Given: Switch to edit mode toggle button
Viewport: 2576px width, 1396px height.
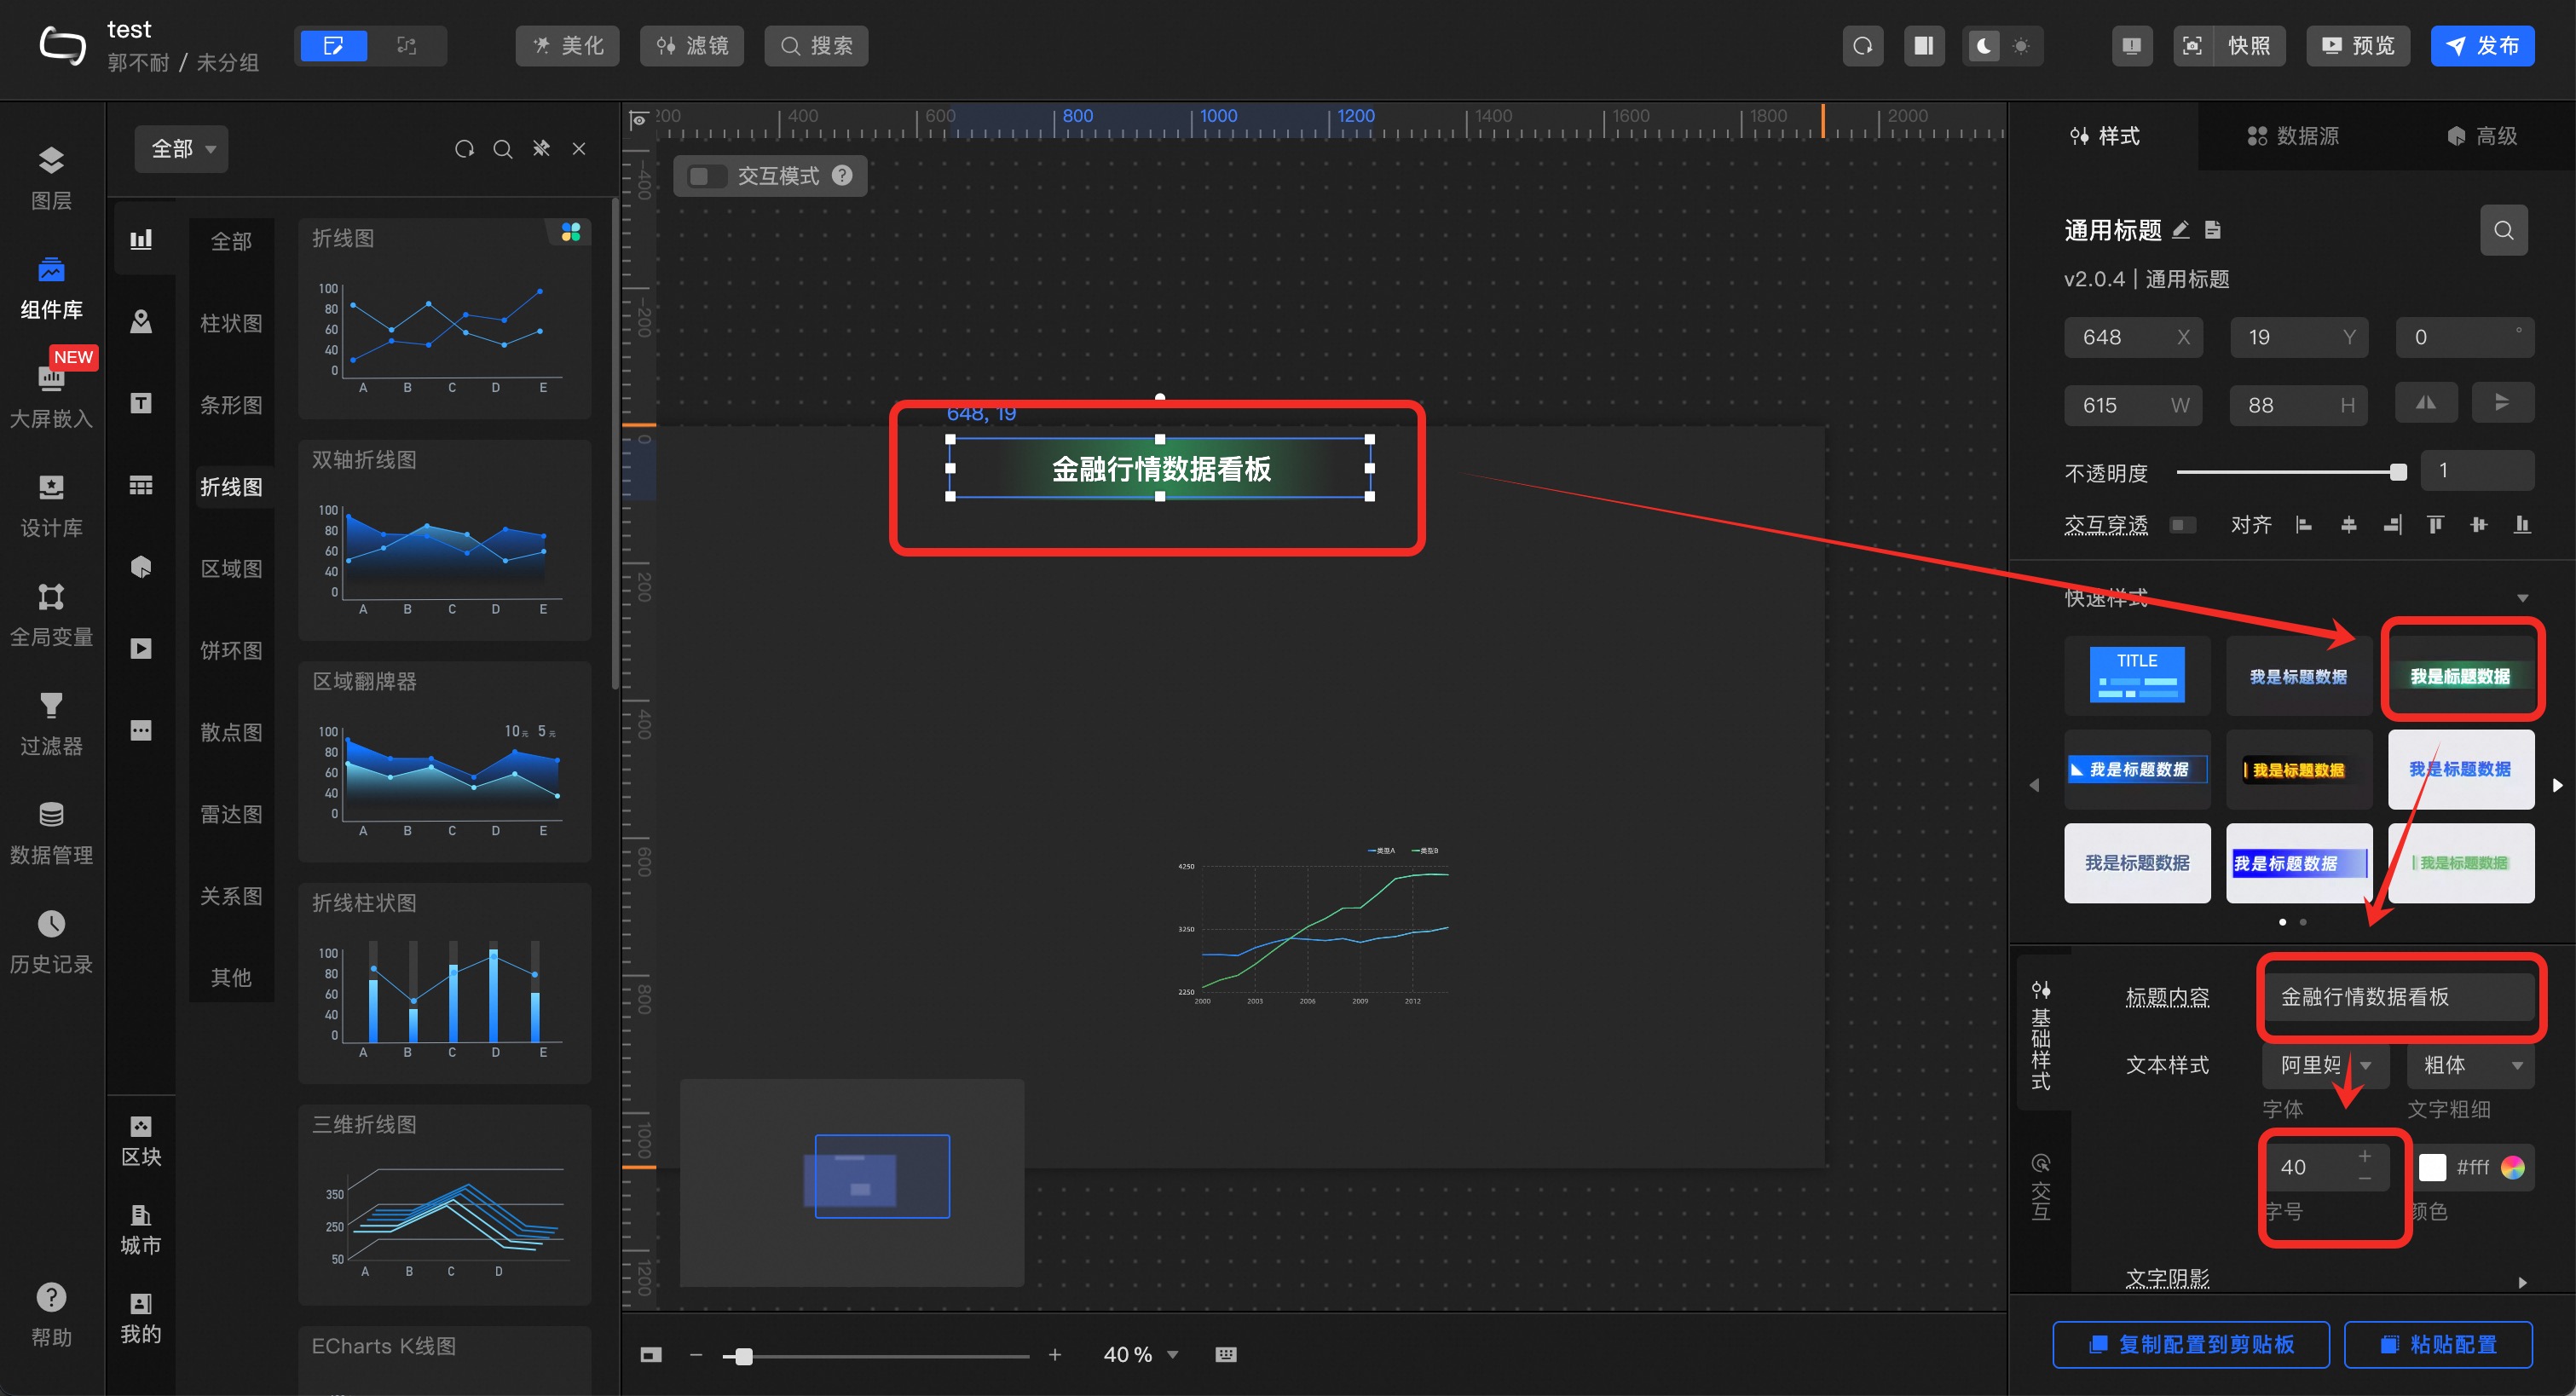Looking at the screenshot, I should tap(334, 46).
